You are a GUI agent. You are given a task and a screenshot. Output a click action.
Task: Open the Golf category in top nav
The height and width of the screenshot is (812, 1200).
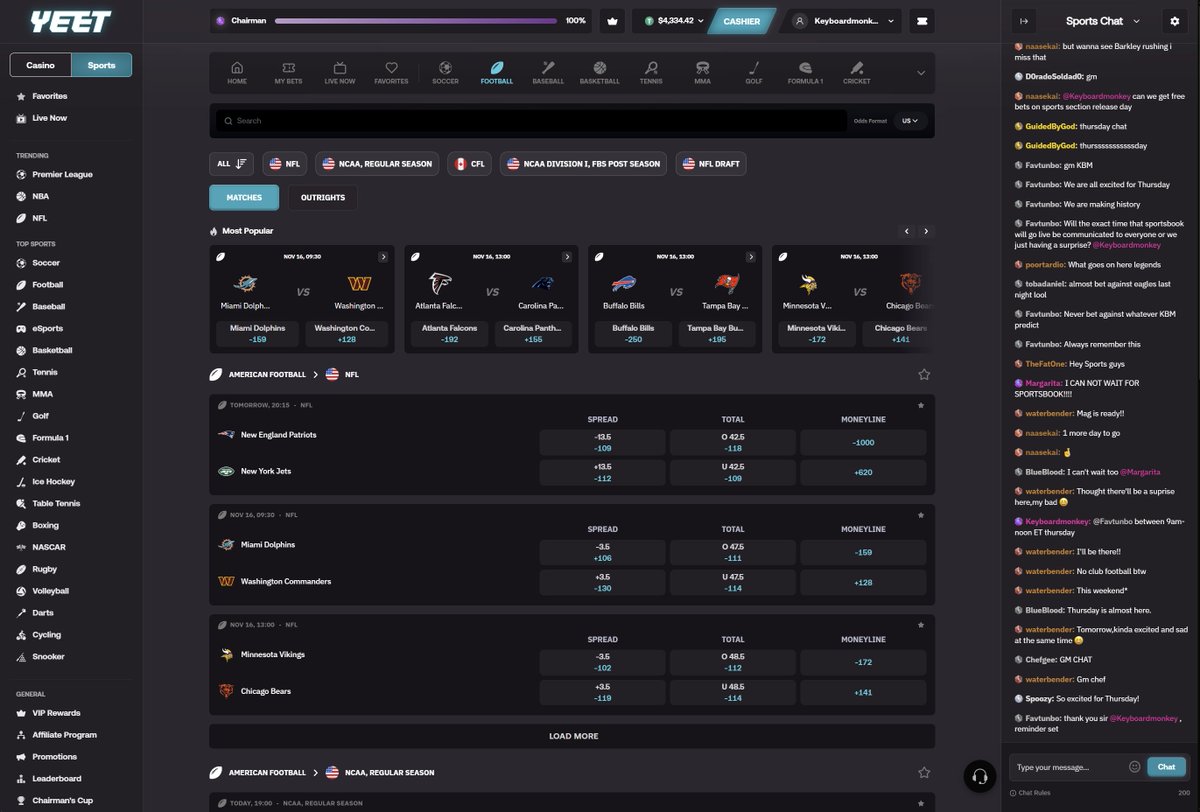point(753,73)
